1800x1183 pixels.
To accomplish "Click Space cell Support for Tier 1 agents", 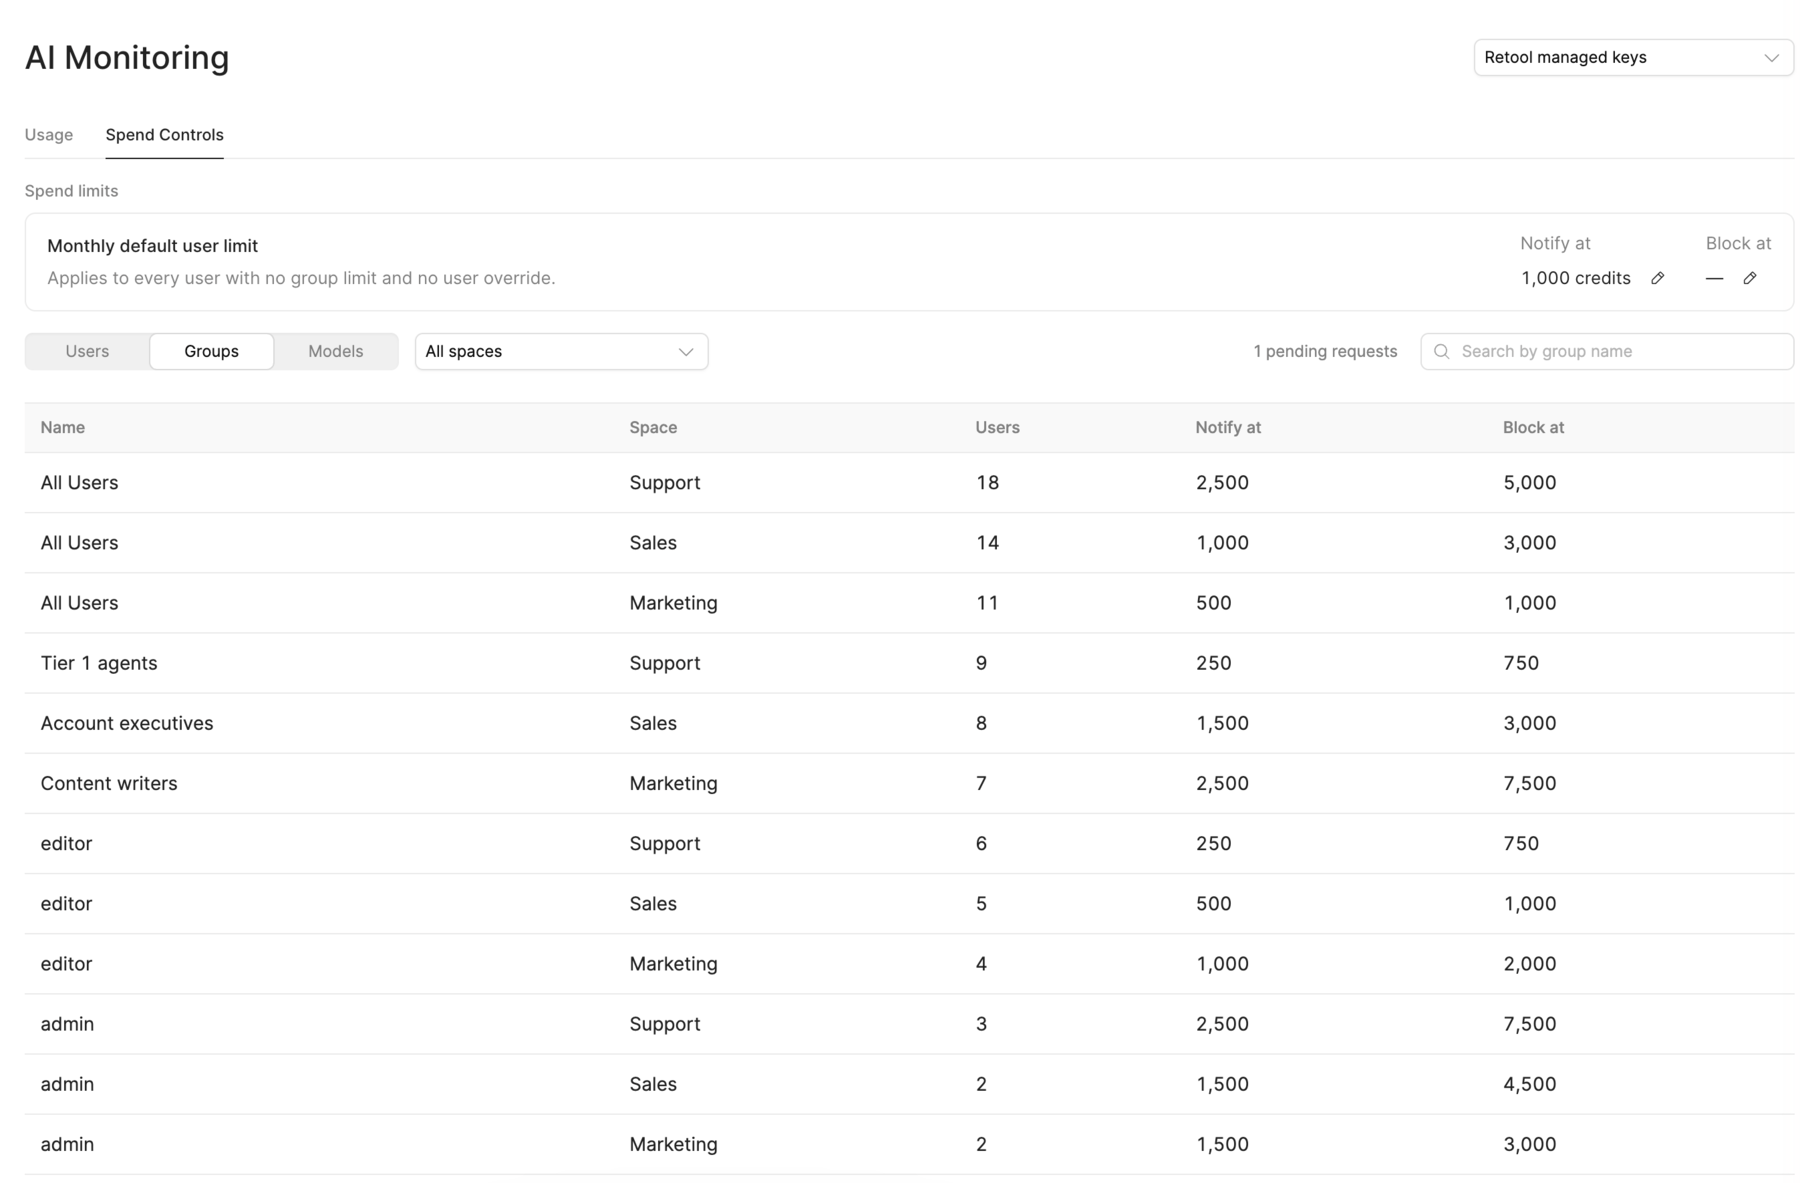I will tap(664, 663).
